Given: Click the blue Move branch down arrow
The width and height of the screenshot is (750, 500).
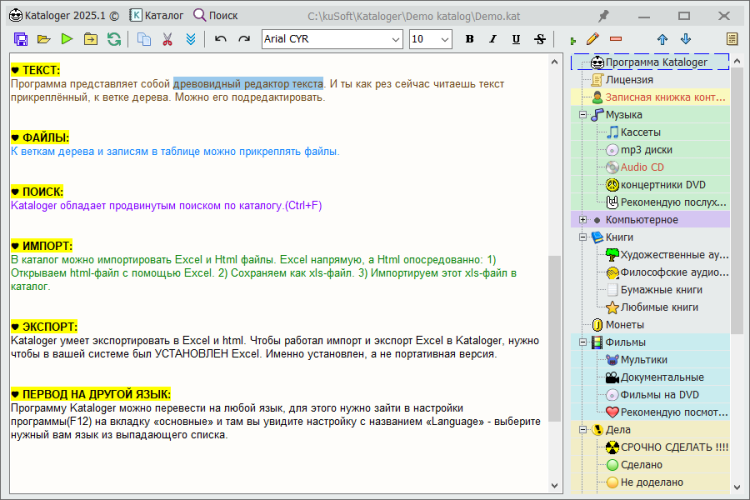Looking at the screenshot, I should 686,39.
